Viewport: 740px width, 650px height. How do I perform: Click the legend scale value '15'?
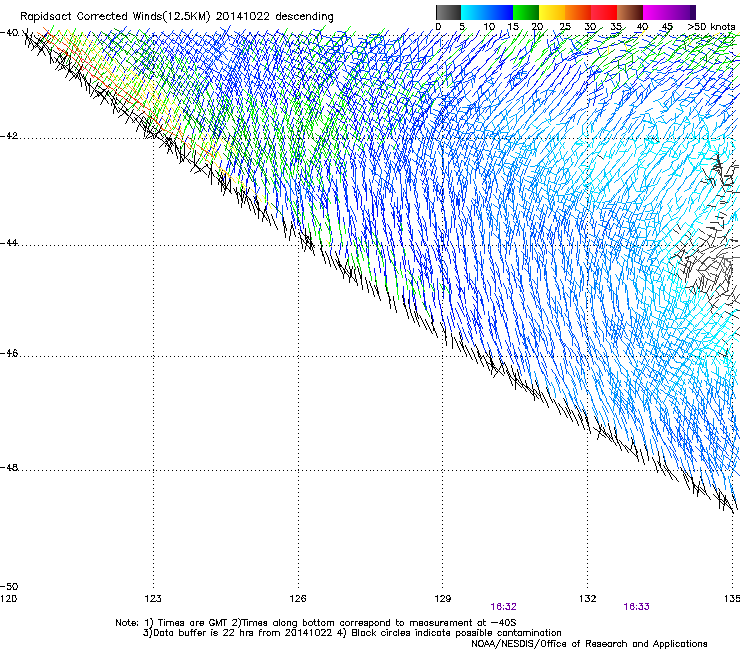tap(513, 27)
